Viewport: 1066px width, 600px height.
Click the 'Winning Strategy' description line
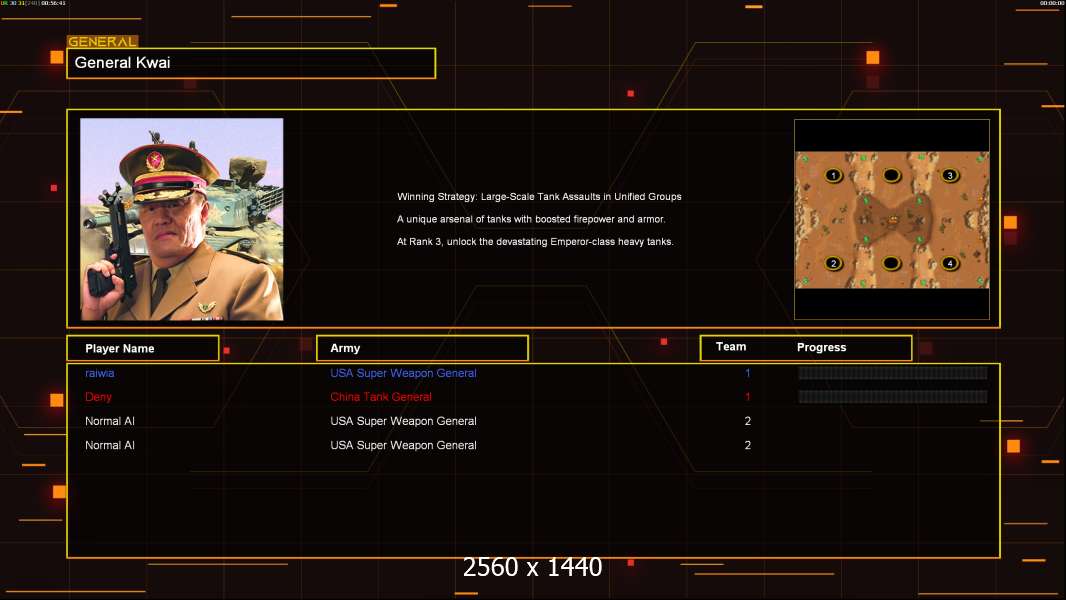point(539,196)
